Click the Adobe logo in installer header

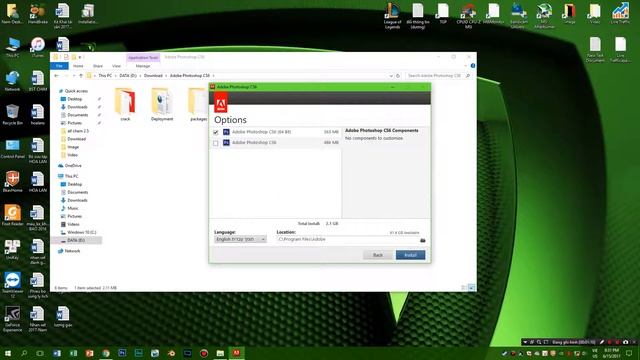tap(221, 103)
